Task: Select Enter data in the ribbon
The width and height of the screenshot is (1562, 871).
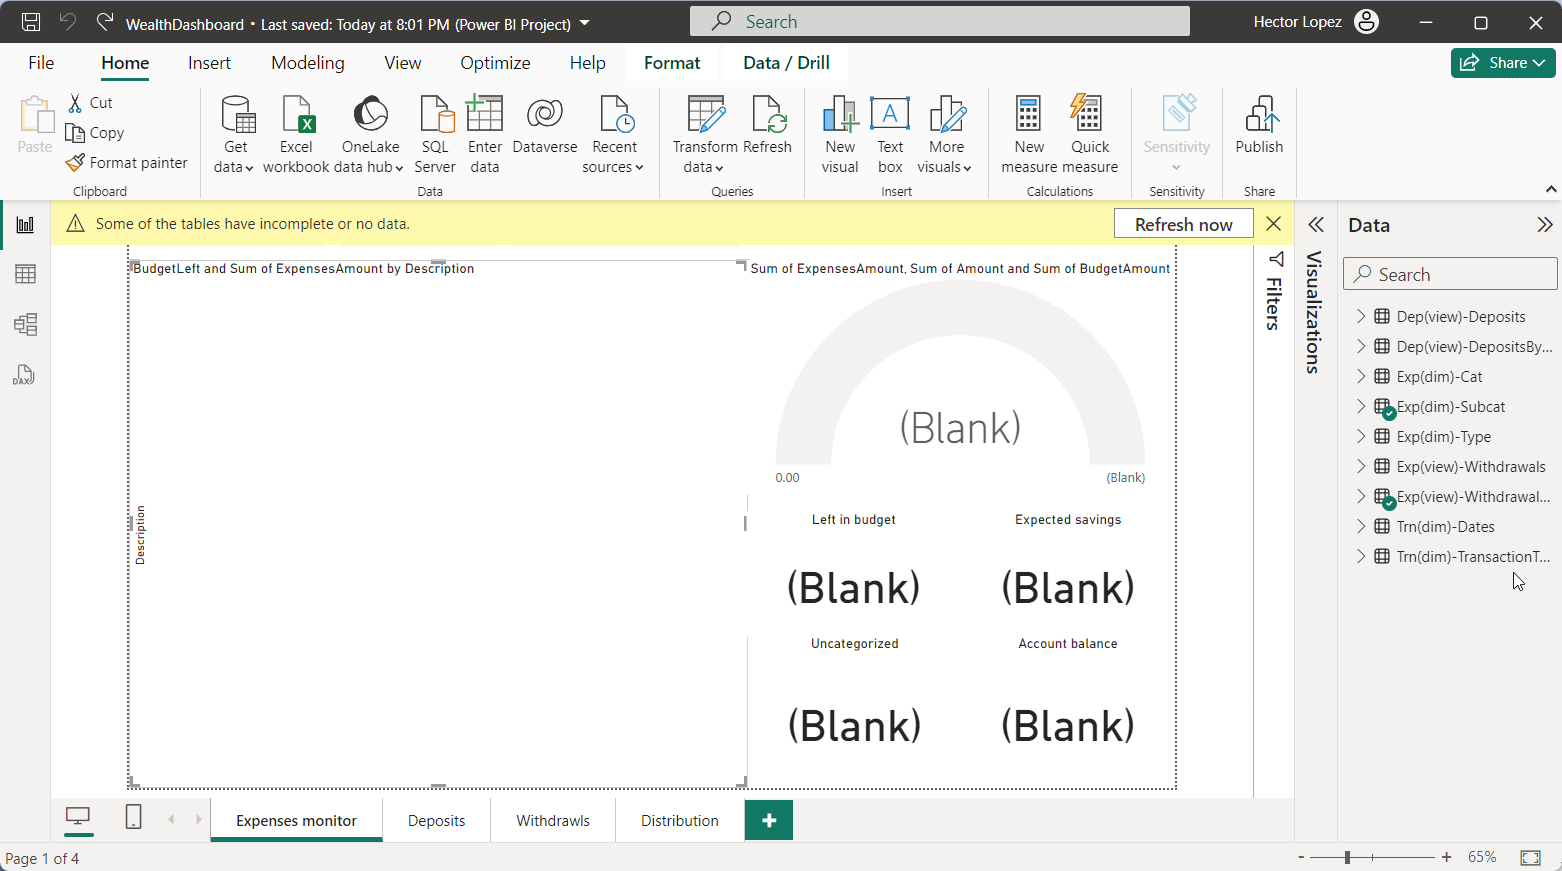Action: 484,133
